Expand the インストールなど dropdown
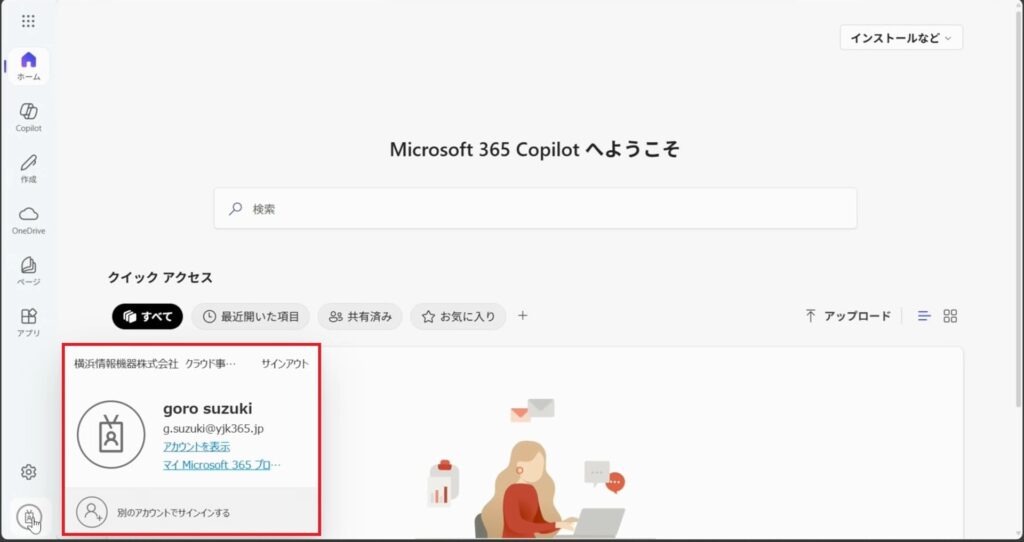Screen dimensions: 1024x542 tap(901, 38)
